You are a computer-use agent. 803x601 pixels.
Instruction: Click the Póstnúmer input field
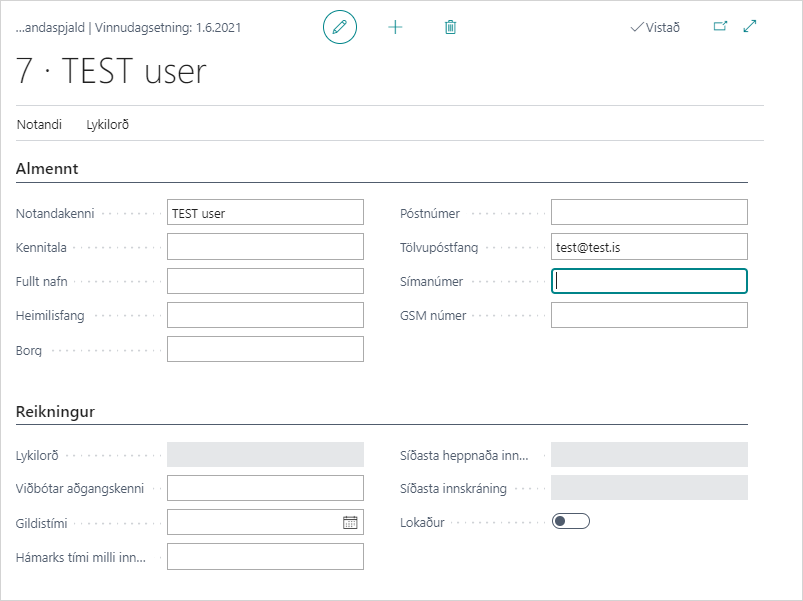click(649, 213)
